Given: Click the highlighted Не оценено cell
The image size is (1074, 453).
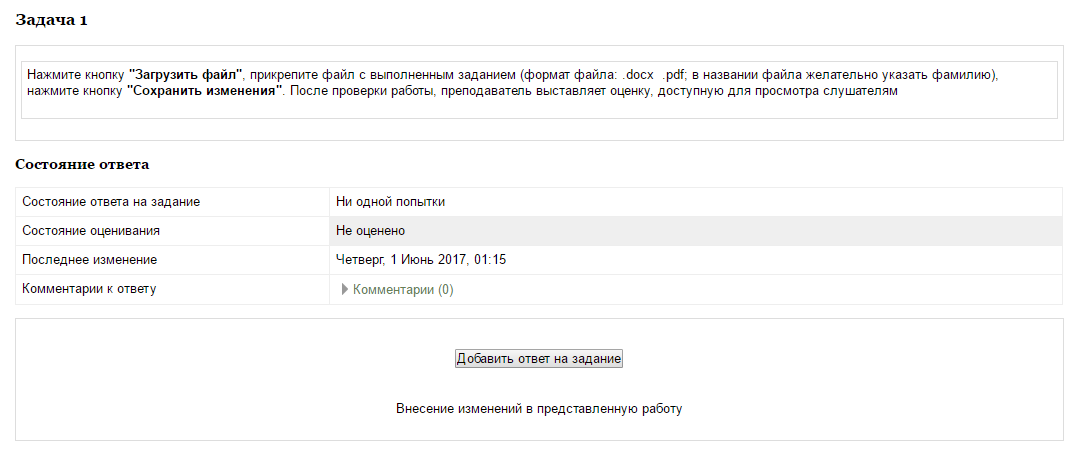Looking at the screenshot, I should tap(370, 230).
